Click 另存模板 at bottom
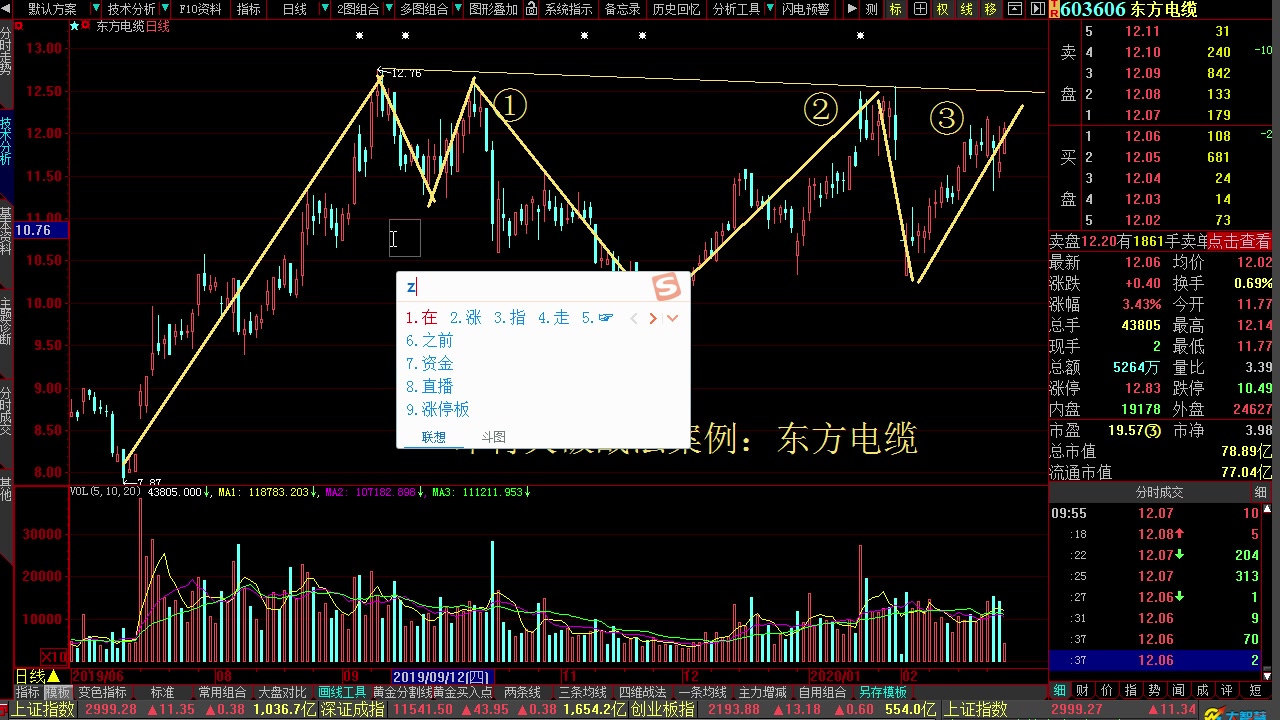The width and height of the screenshot is (1280, 720). tap(883, 692)
